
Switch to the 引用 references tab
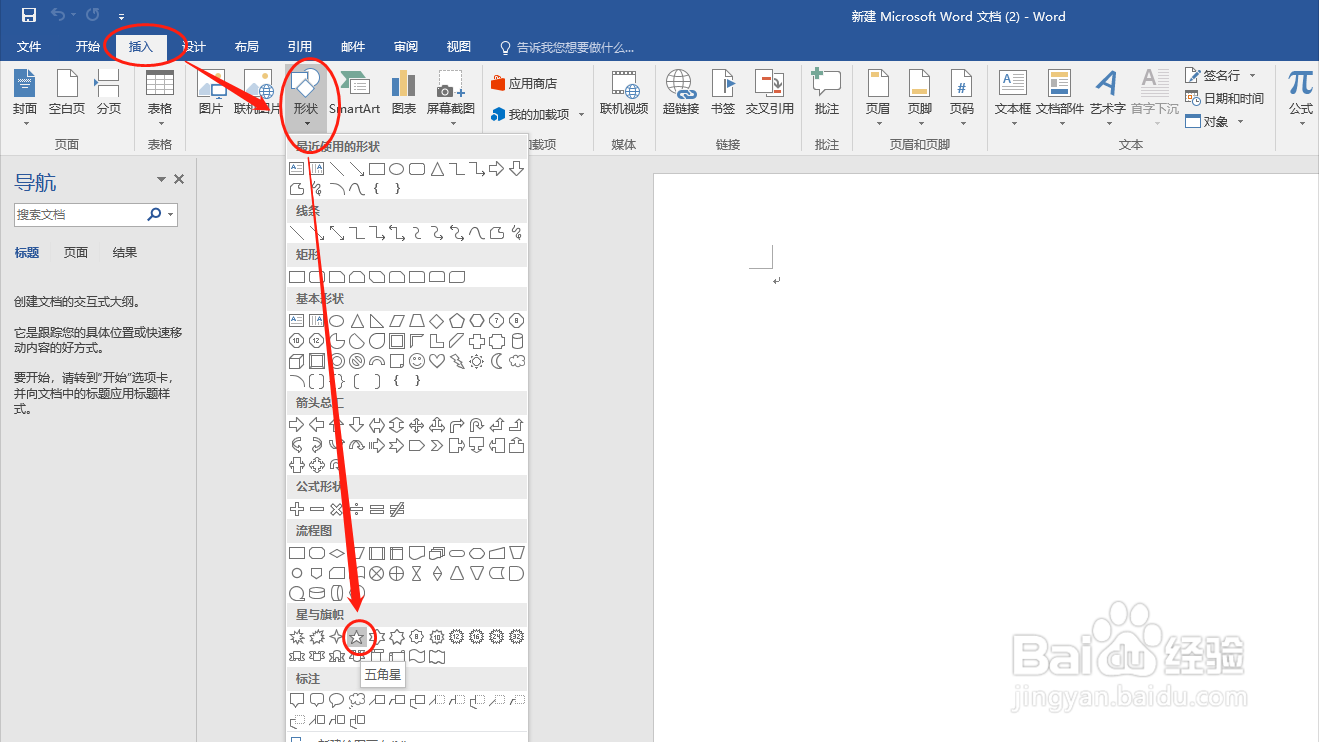299,47
